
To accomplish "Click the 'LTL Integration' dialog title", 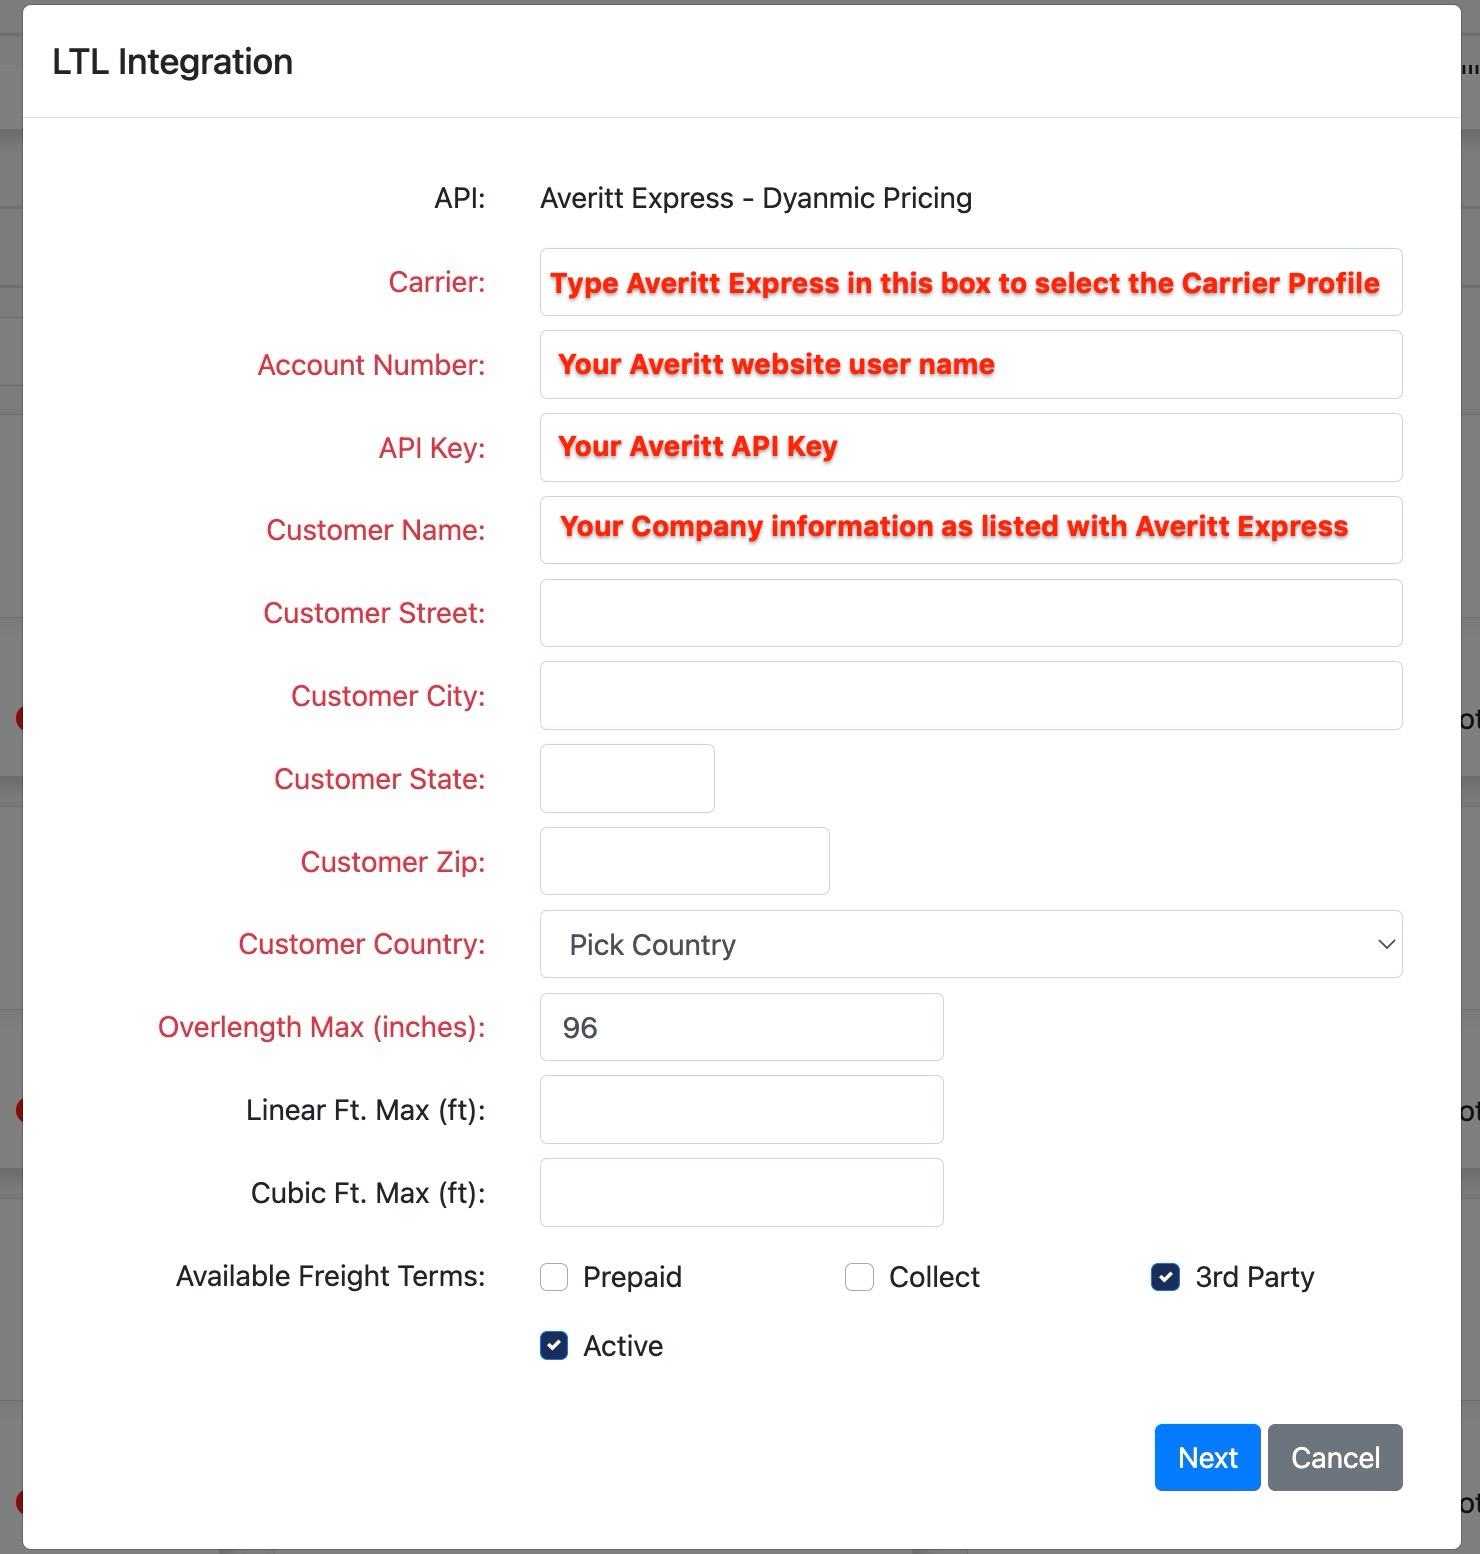I will pos(173,62).
